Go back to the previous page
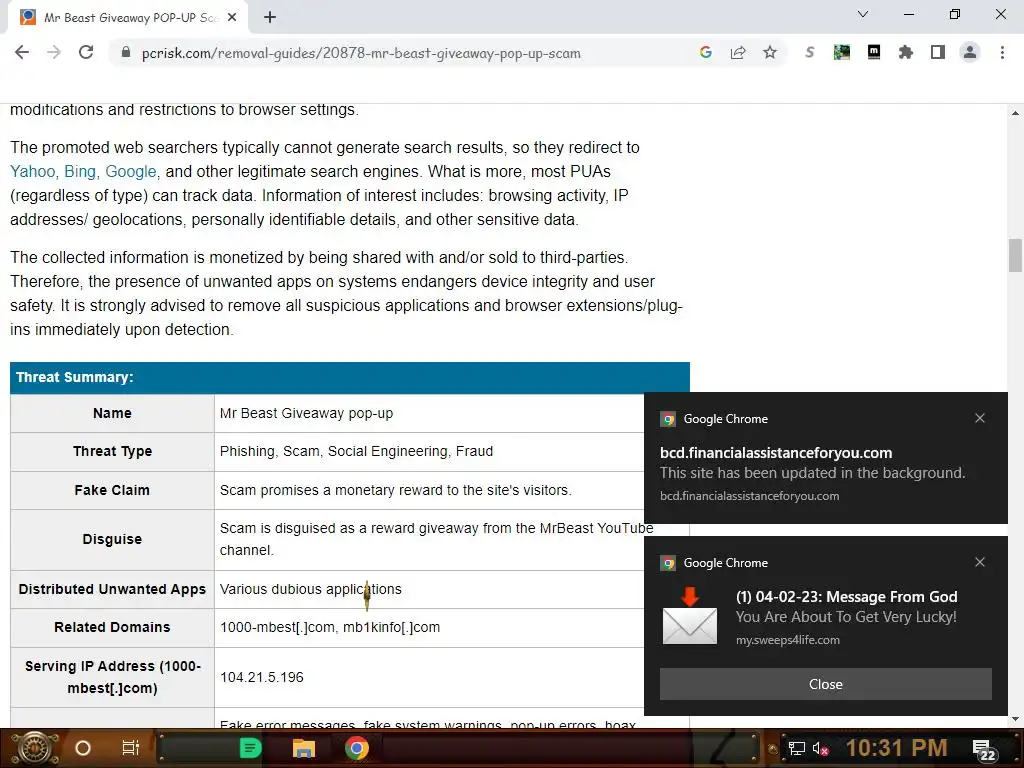The height and width of the screenshot is (768, 1024). (x=22, y=53)
